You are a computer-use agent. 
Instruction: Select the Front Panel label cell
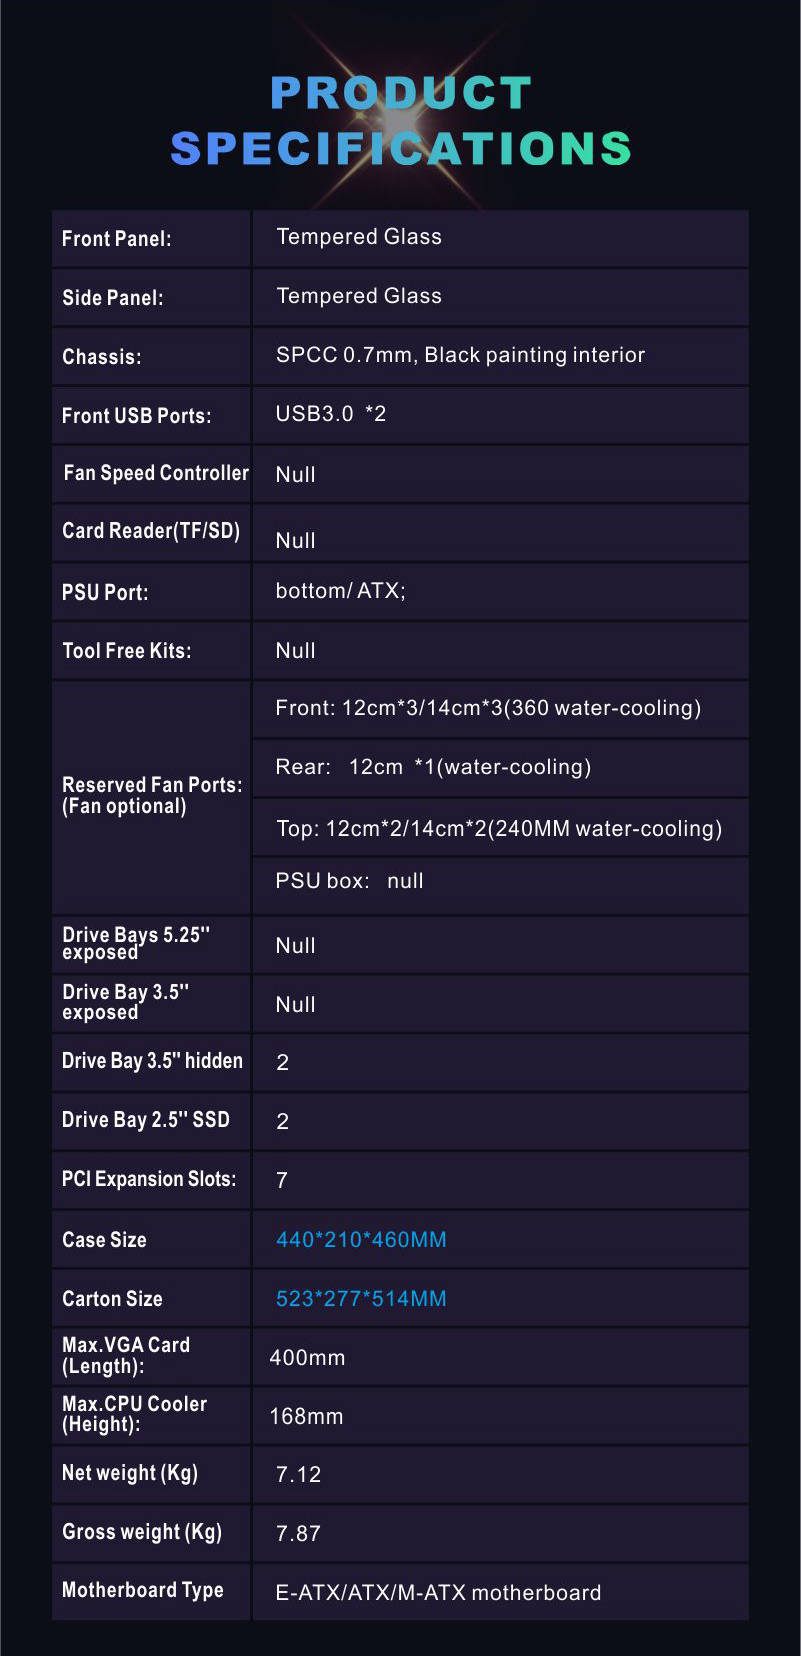coord(151,239)
